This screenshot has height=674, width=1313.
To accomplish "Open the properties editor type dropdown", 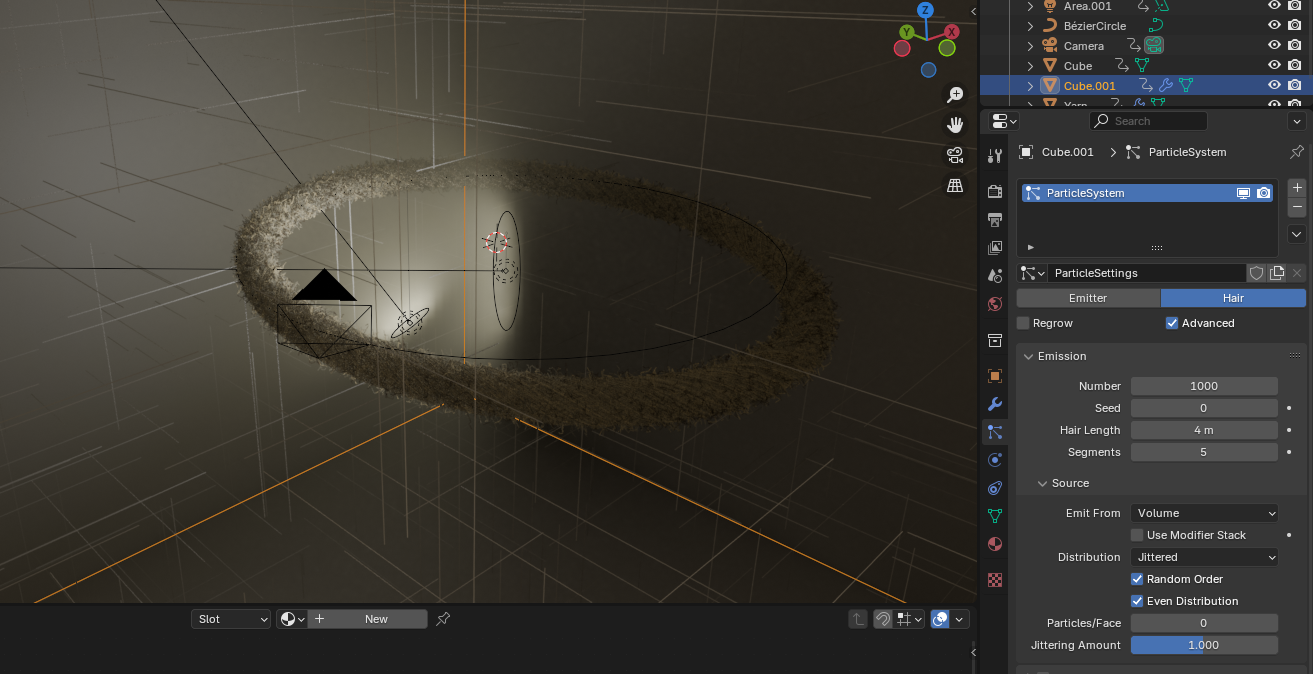I will pyautogui.click(x=1004, y=121).
